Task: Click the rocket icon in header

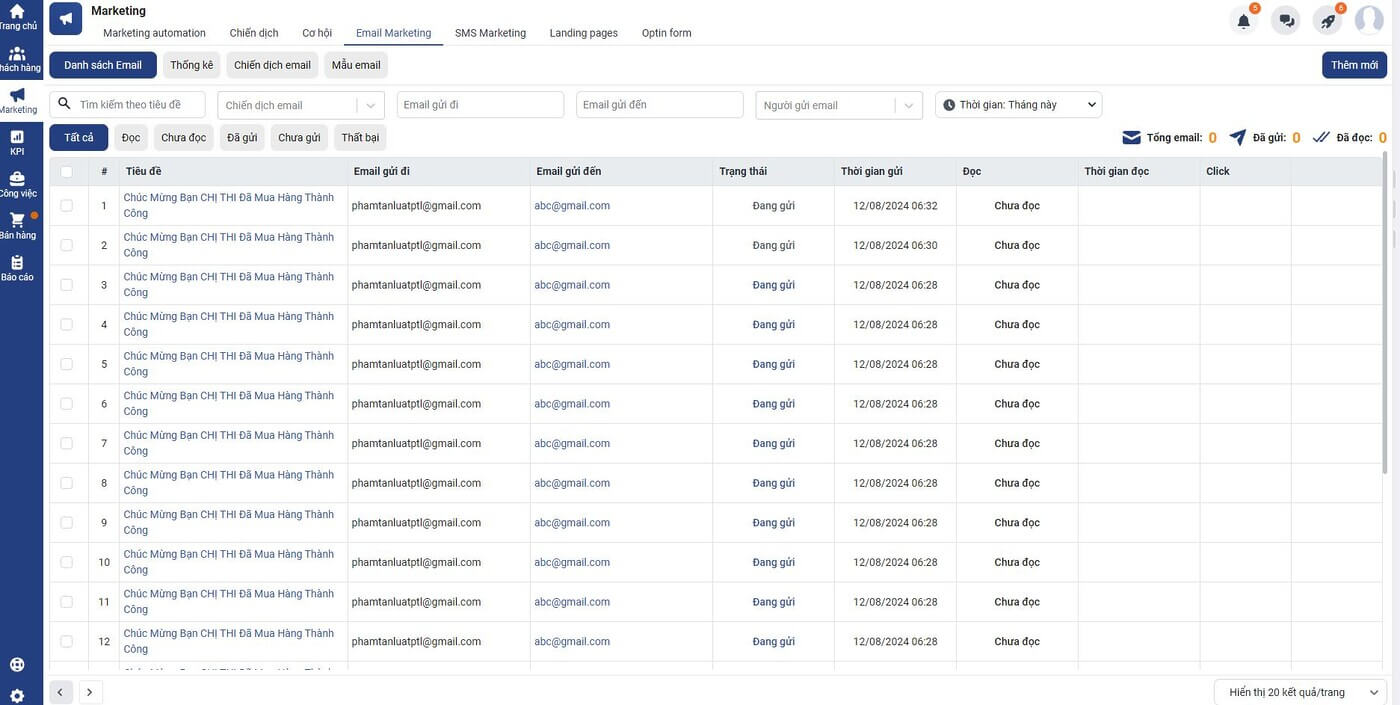Action: 1327,21
